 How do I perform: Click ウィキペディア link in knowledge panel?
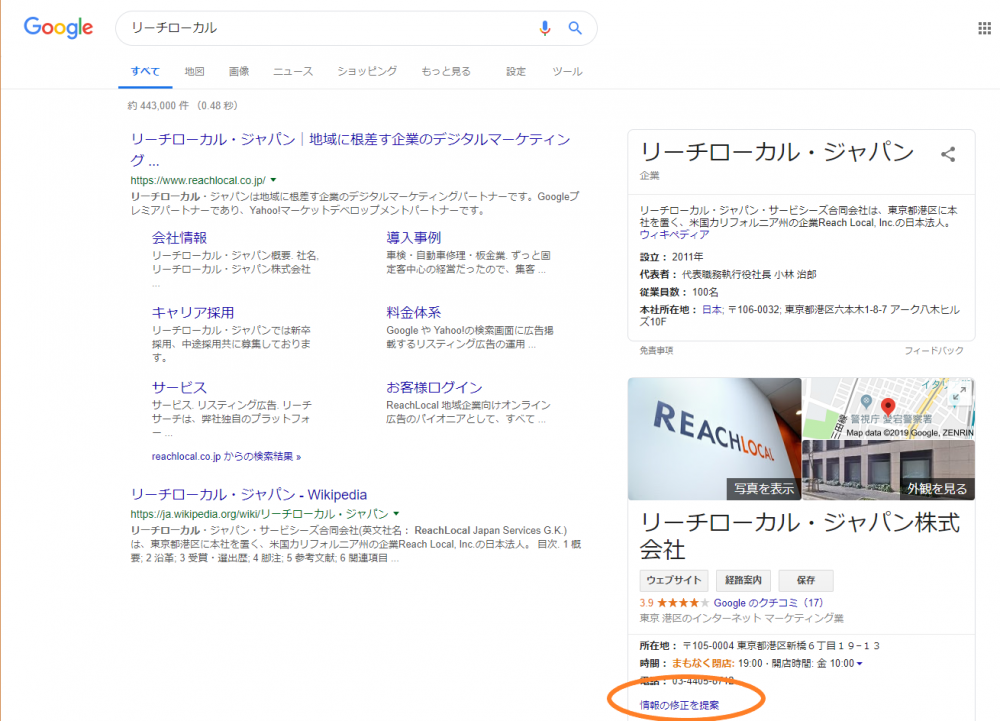tap(674, 235)
